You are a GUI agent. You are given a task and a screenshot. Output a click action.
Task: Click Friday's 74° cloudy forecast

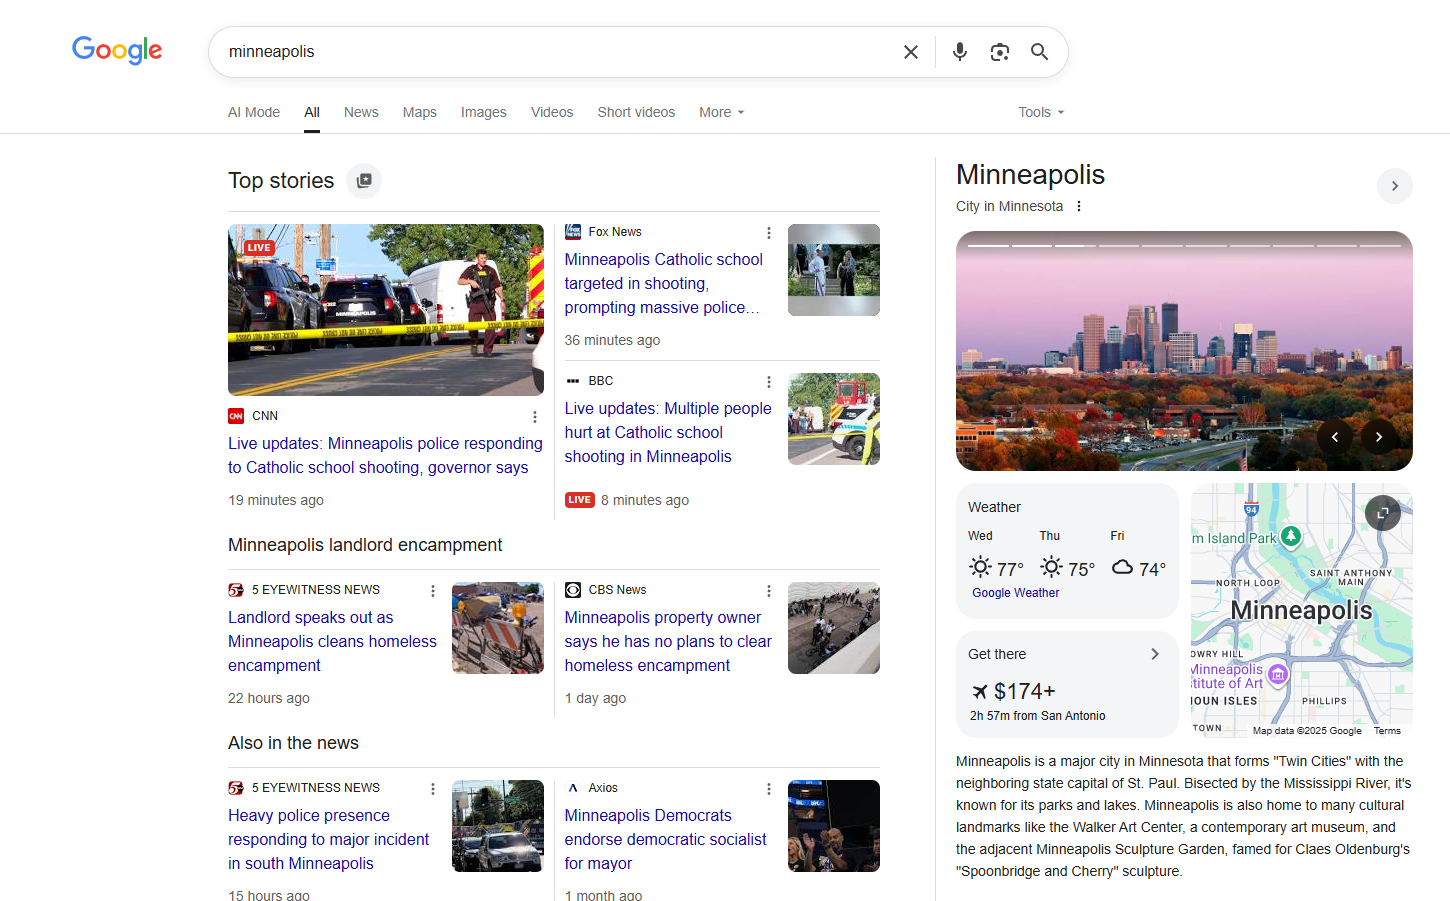click(x=1139, y=568)
